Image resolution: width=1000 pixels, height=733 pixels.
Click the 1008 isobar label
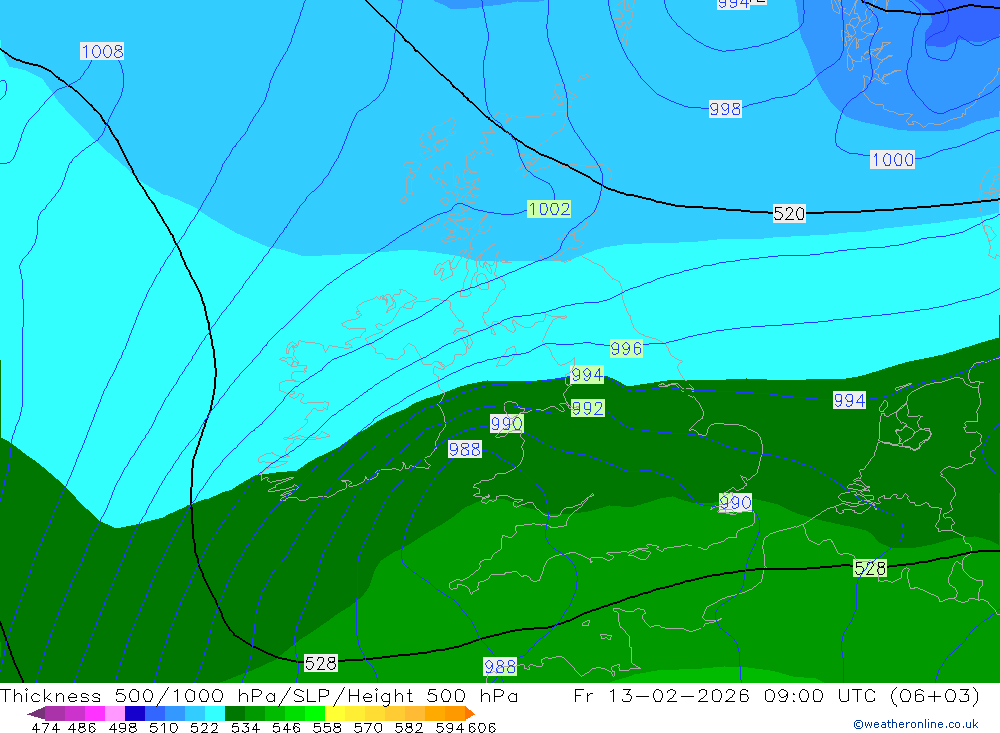tap(102, 51)
